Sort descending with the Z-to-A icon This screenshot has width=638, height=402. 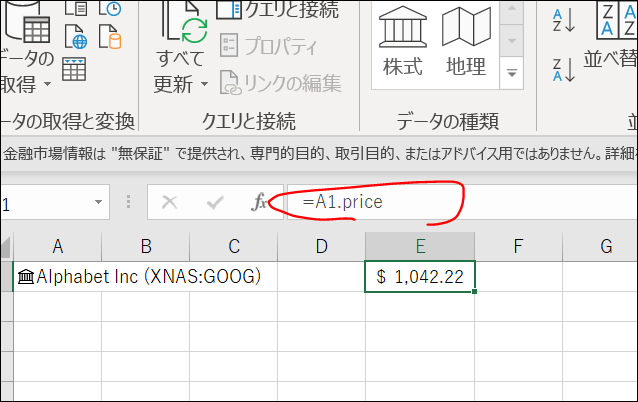[564, 69]
